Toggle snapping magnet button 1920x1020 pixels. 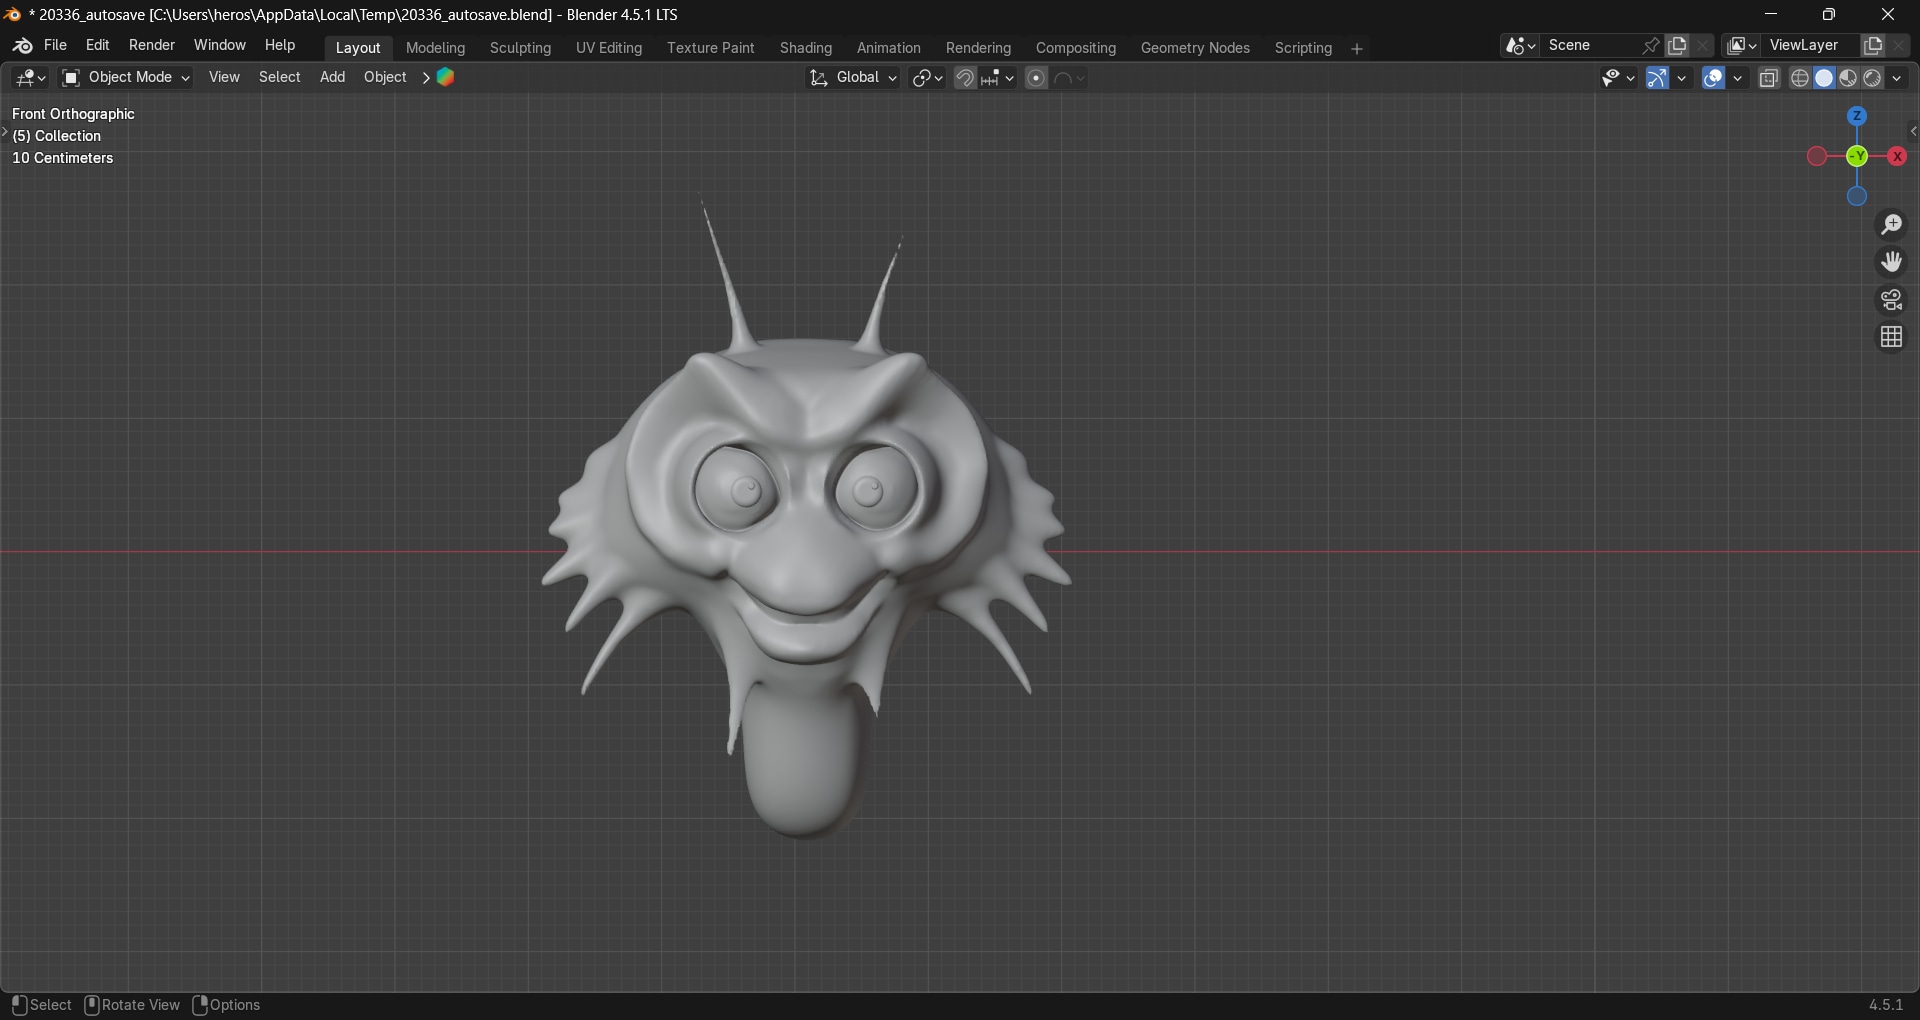tap(965, 78)
